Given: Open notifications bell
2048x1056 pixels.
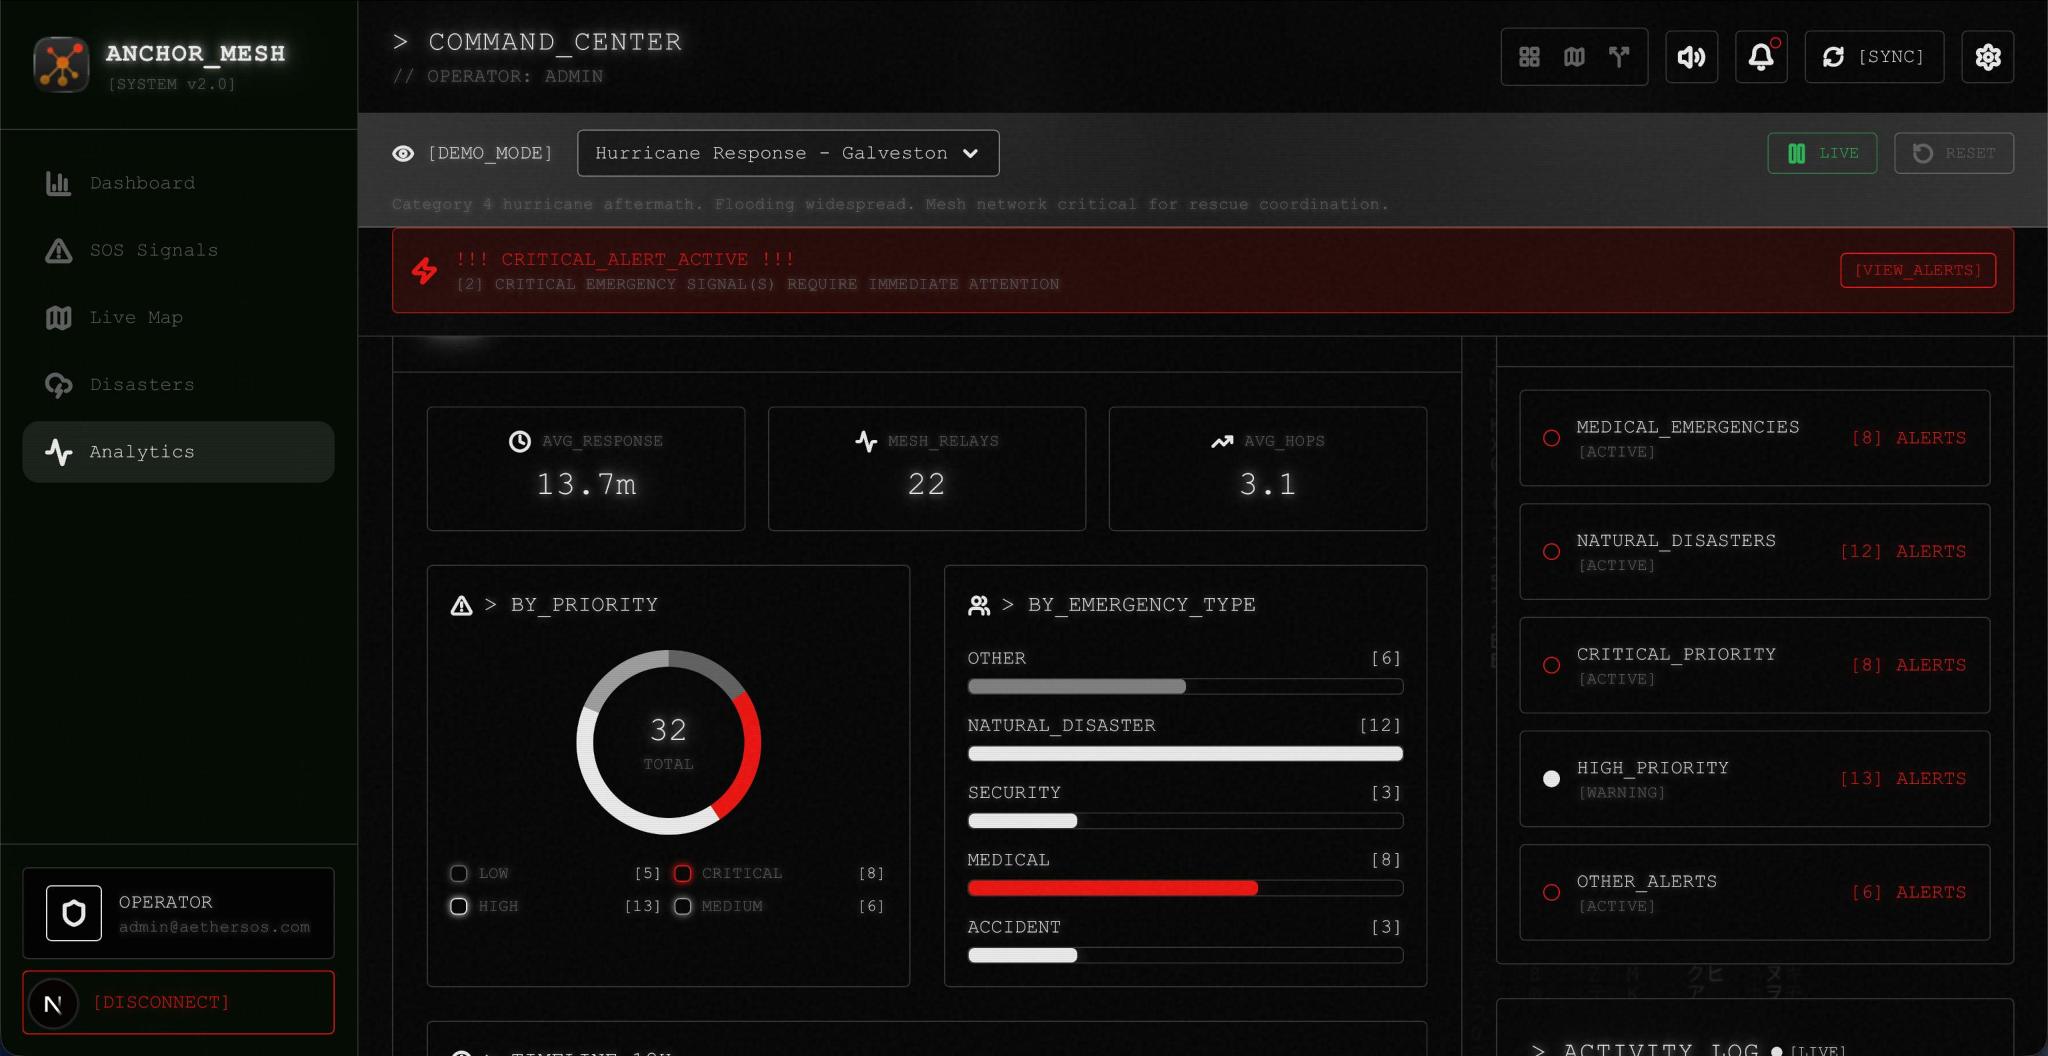Looking at the screenshot, I should [1761, 57].
